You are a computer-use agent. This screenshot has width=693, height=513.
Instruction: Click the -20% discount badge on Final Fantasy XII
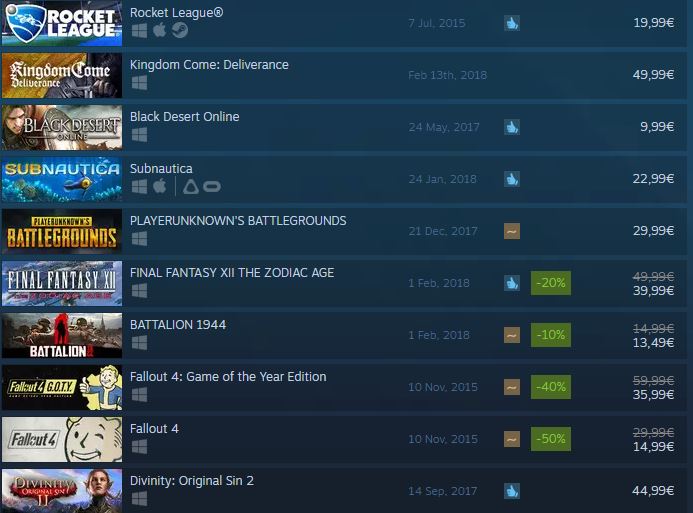point(551,283)
